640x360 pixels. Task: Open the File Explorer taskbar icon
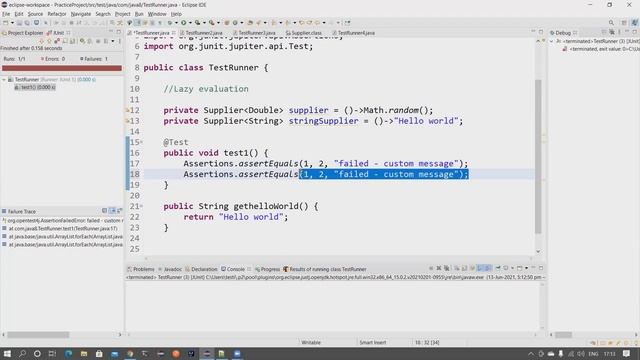(x=84, y=353)
